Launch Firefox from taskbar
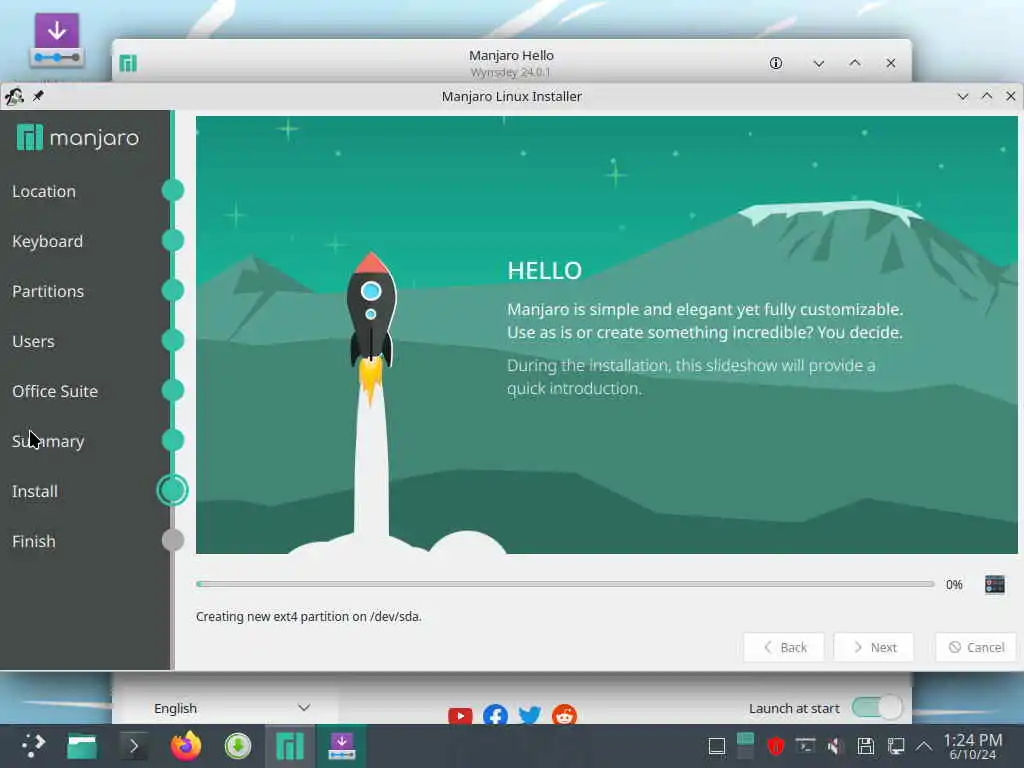Viewport: 1024px width, 768px height. [185, 746]
